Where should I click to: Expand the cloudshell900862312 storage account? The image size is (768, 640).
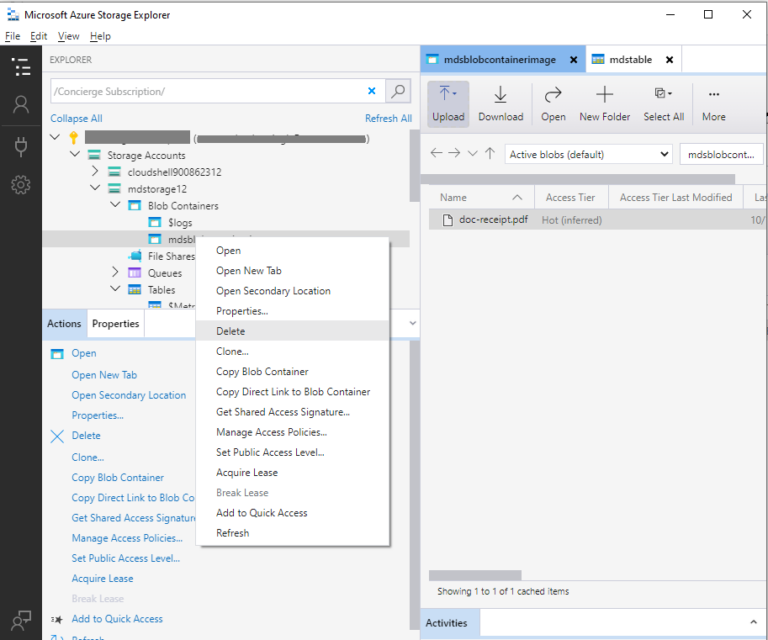point(95,171)
